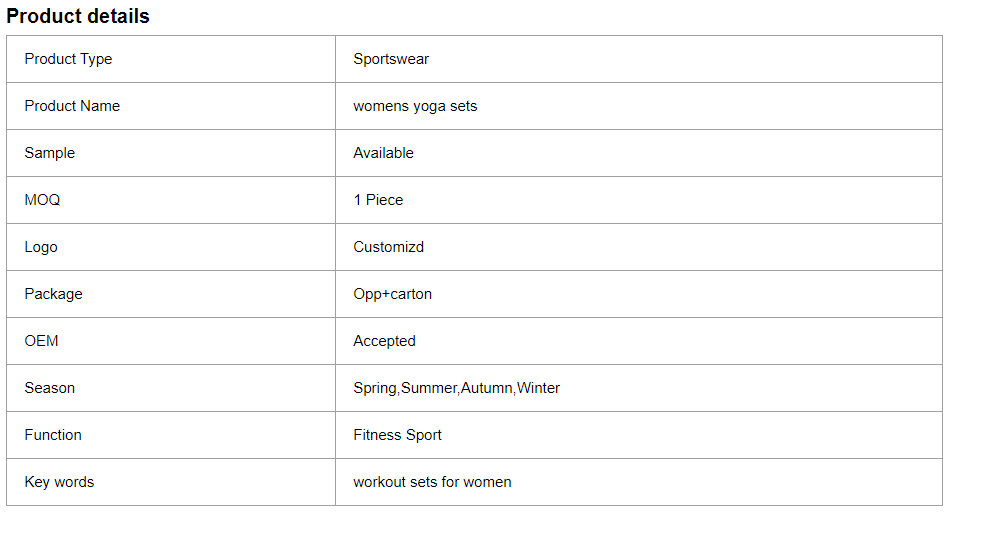Select the Logo label cell
The height and width of the screenshot is (538, 987).
click(x=171, y=247)
